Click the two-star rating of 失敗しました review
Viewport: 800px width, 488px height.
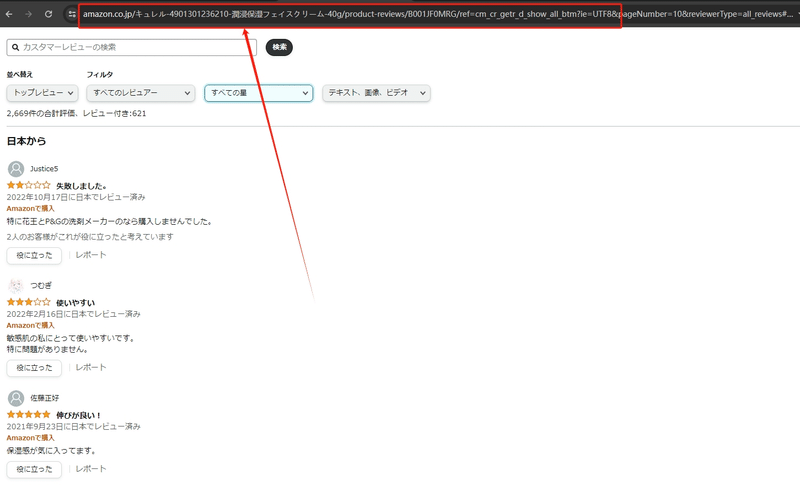coord(29,185)
